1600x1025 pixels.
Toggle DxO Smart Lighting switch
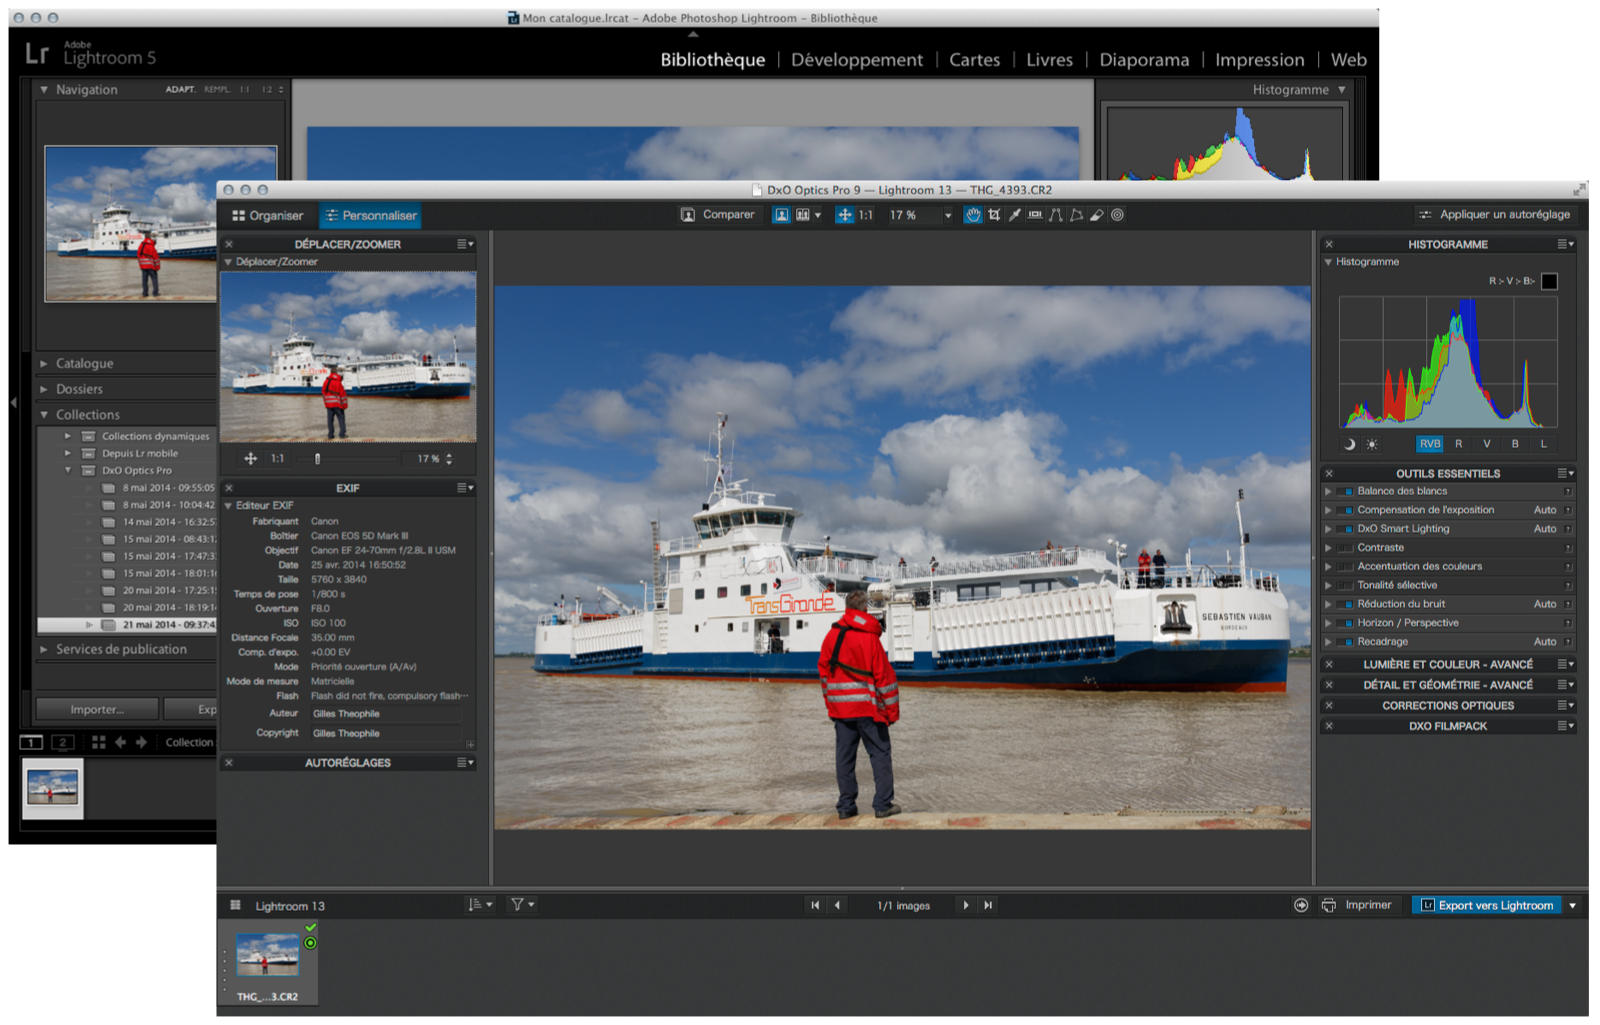[1347, 529]
